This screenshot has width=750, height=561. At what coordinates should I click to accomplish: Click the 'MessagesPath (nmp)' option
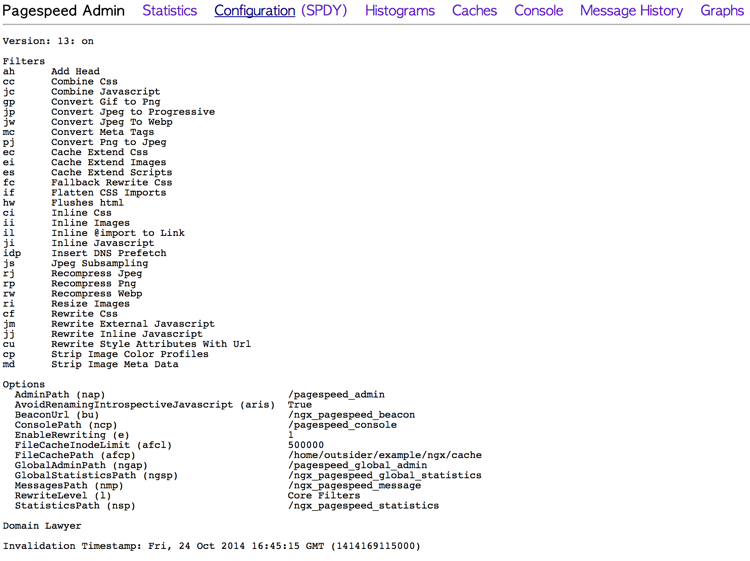tap(69, 485)
